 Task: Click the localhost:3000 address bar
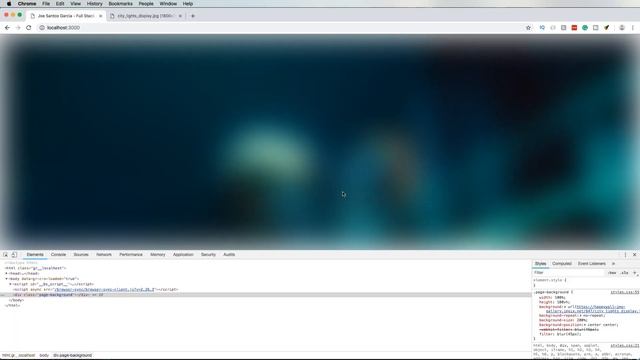(282, 28)
